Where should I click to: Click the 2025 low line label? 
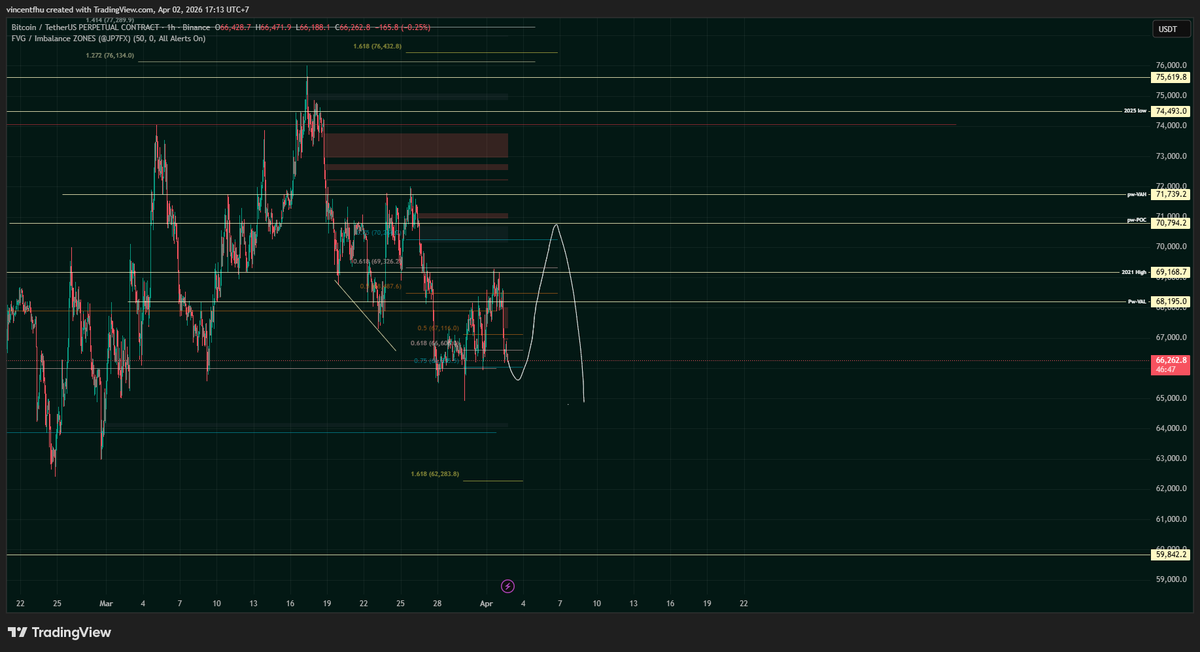point(1135,112)
